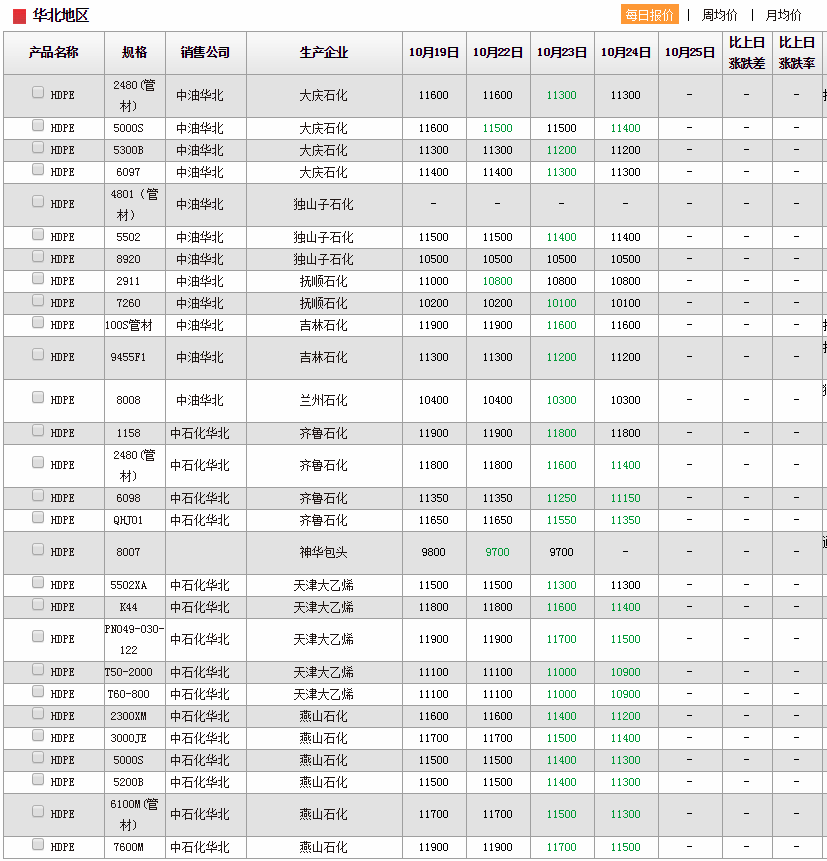Click the 10月25日 column header
The width and height of the screenshot is (827, 861).
(690, 53)
